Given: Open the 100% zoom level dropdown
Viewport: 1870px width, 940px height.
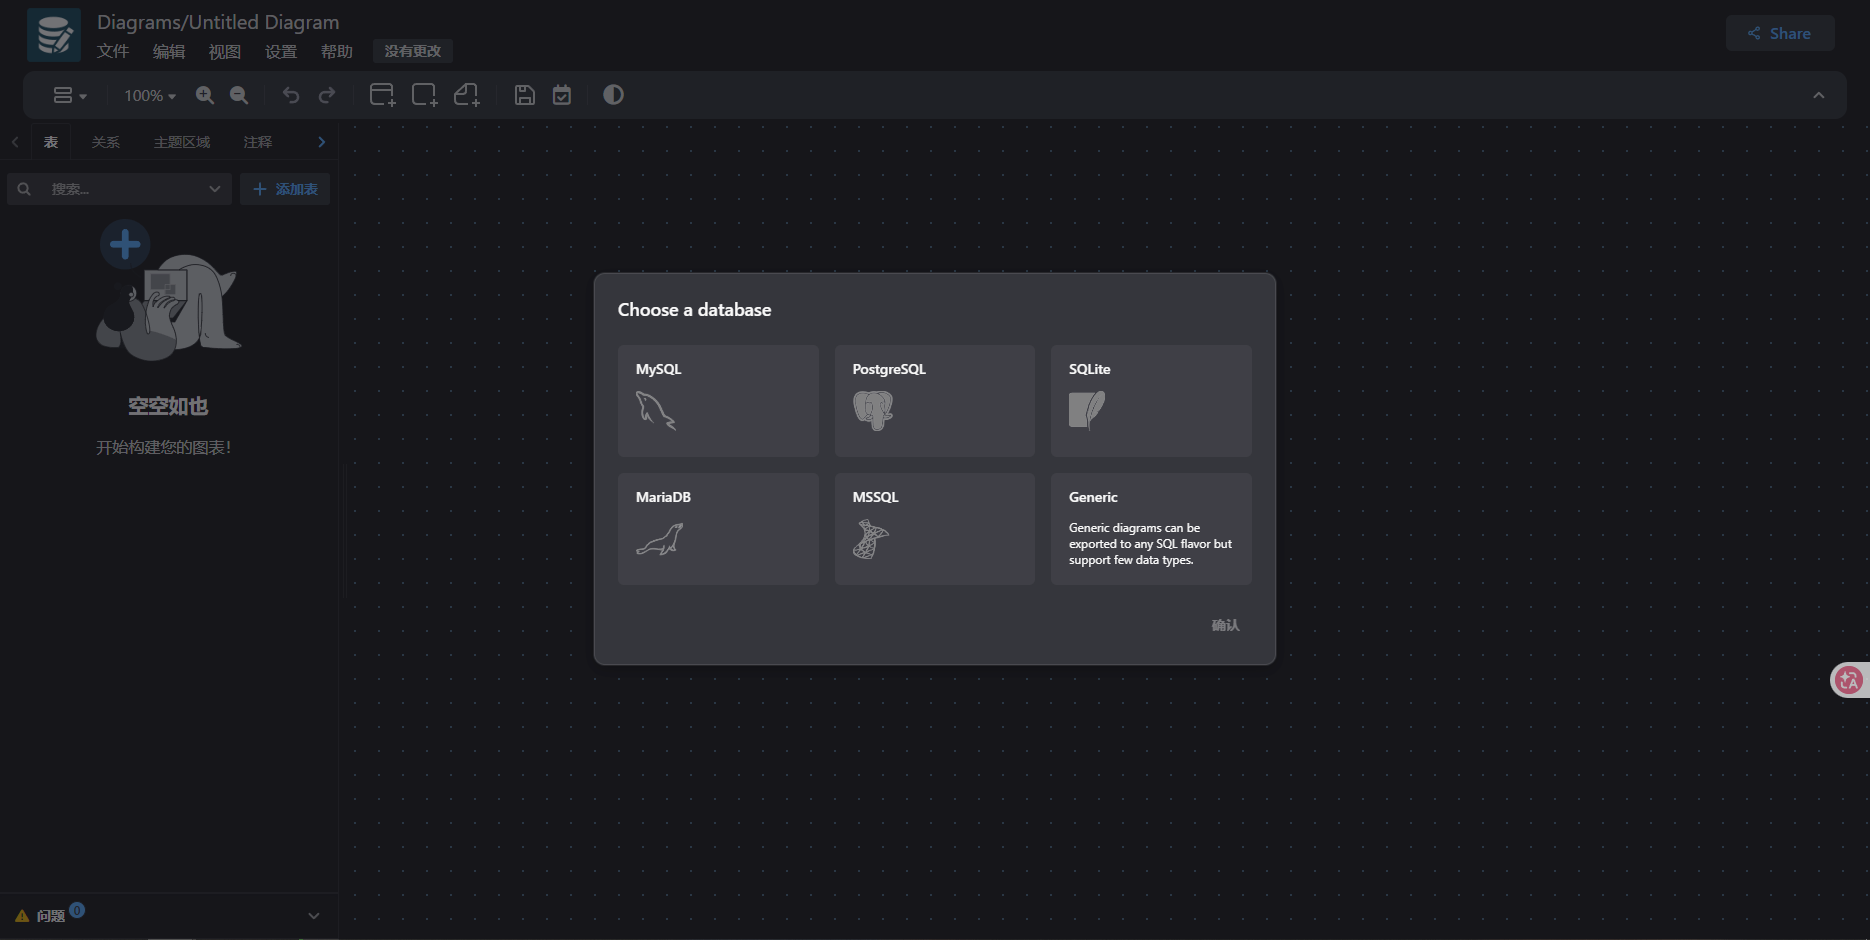Looking at the screenshot, I should point(150,96).
